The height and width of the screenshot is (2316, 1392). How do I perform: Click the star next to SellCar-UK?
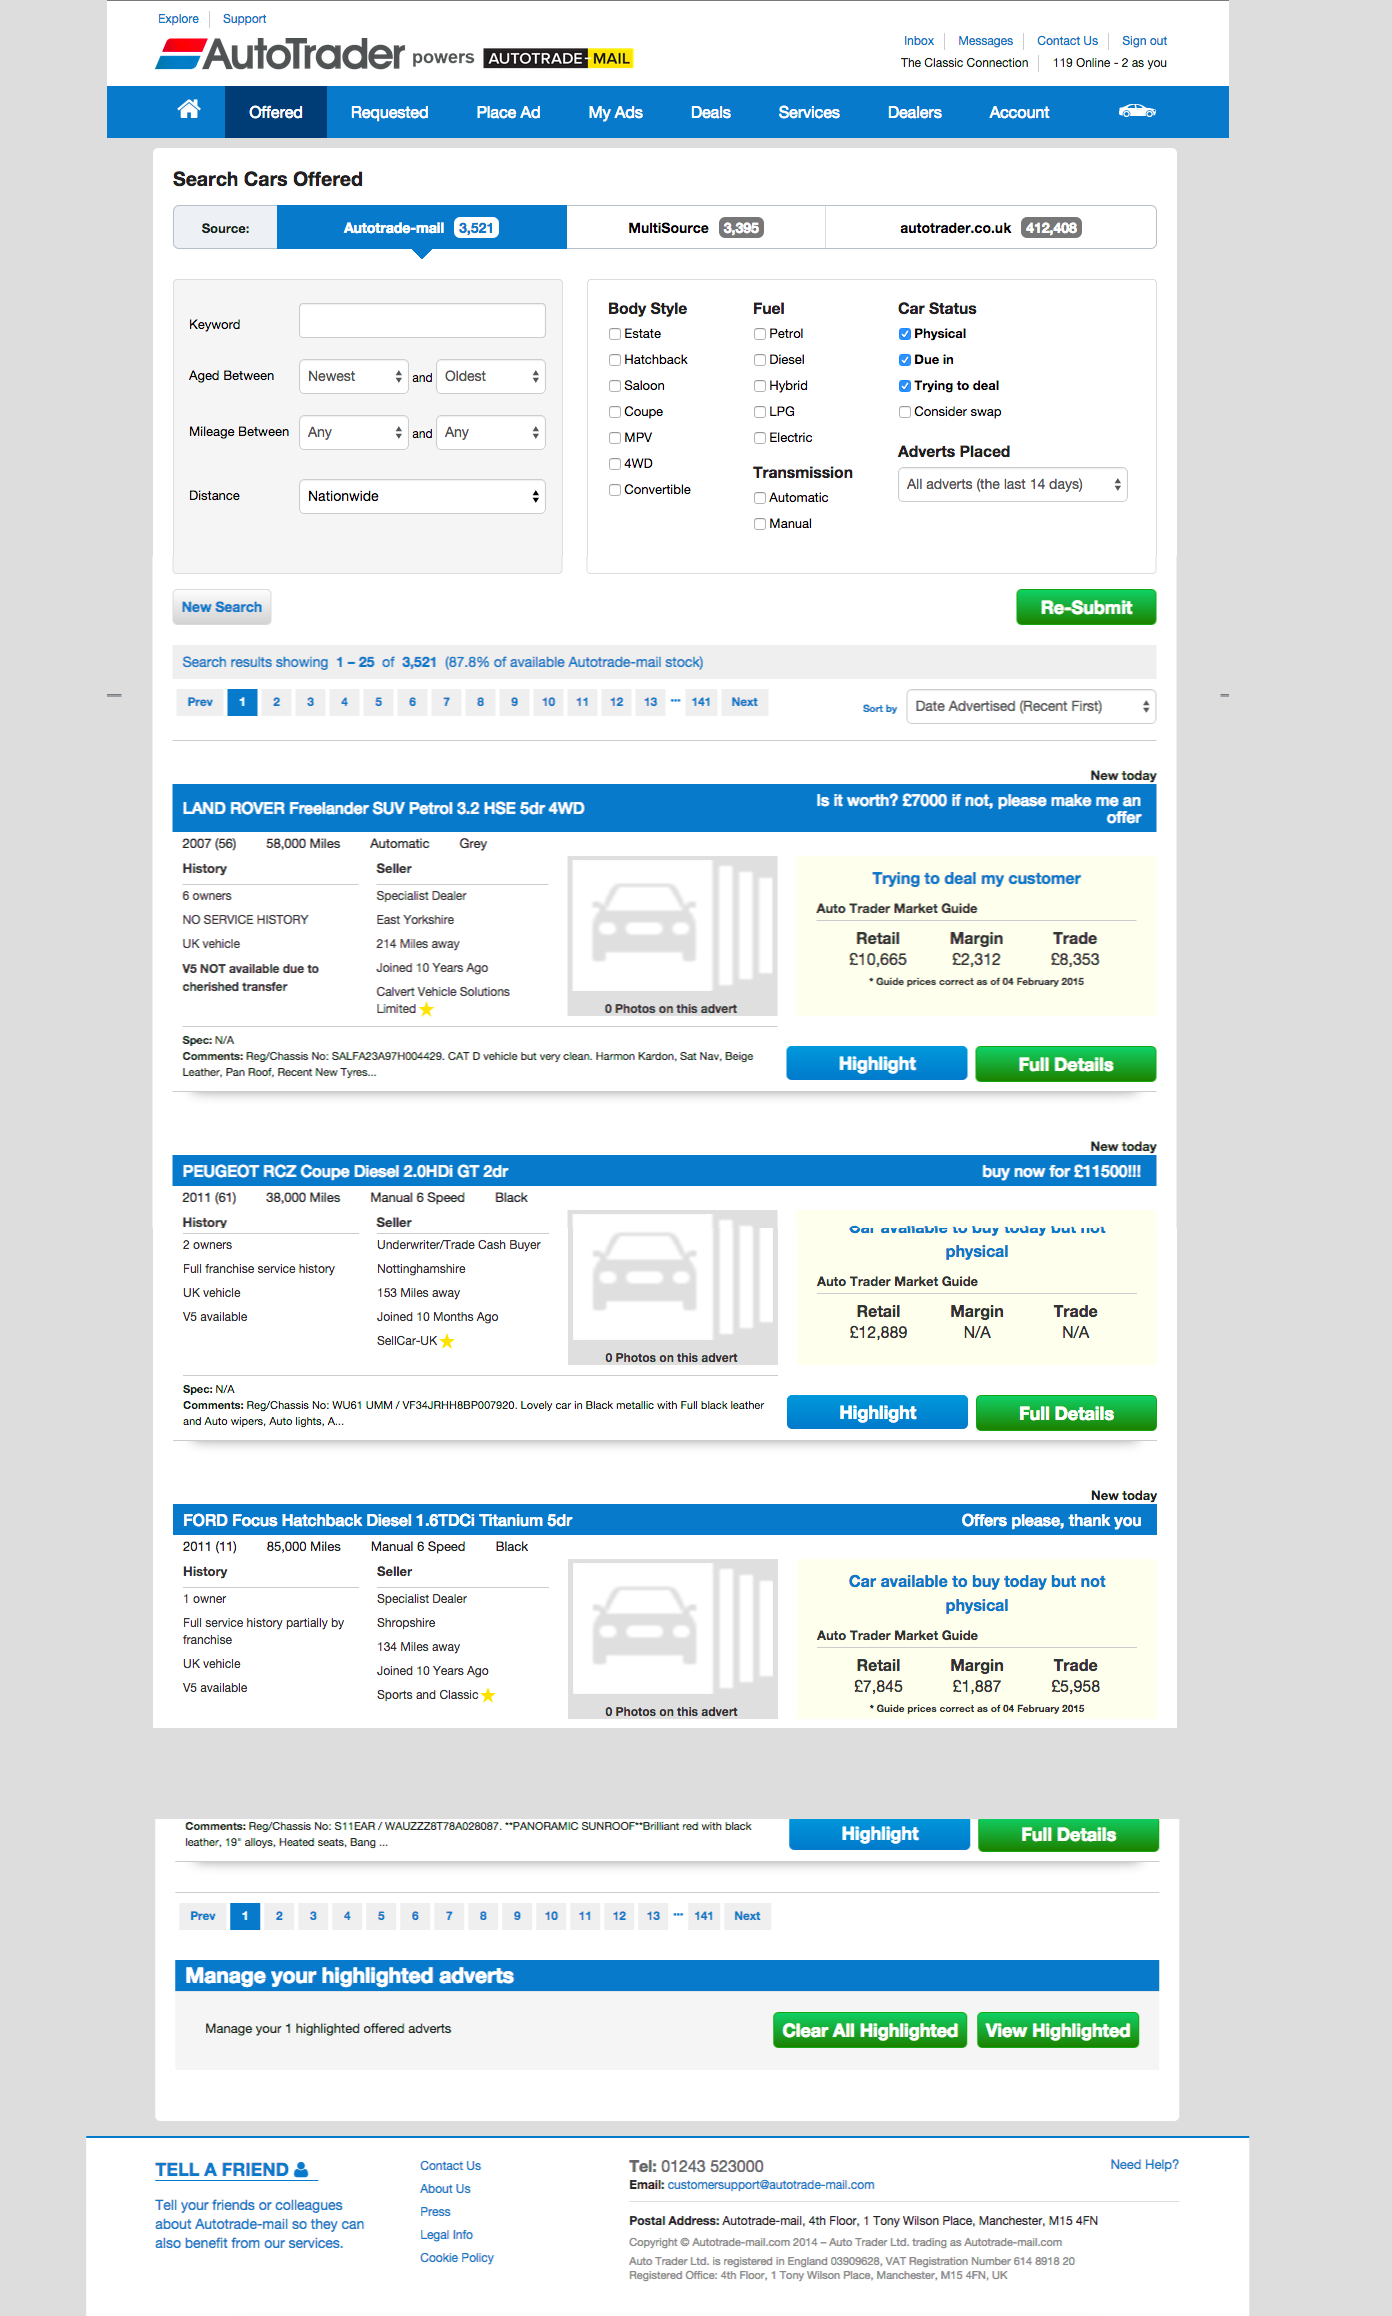coord(447,1342)
